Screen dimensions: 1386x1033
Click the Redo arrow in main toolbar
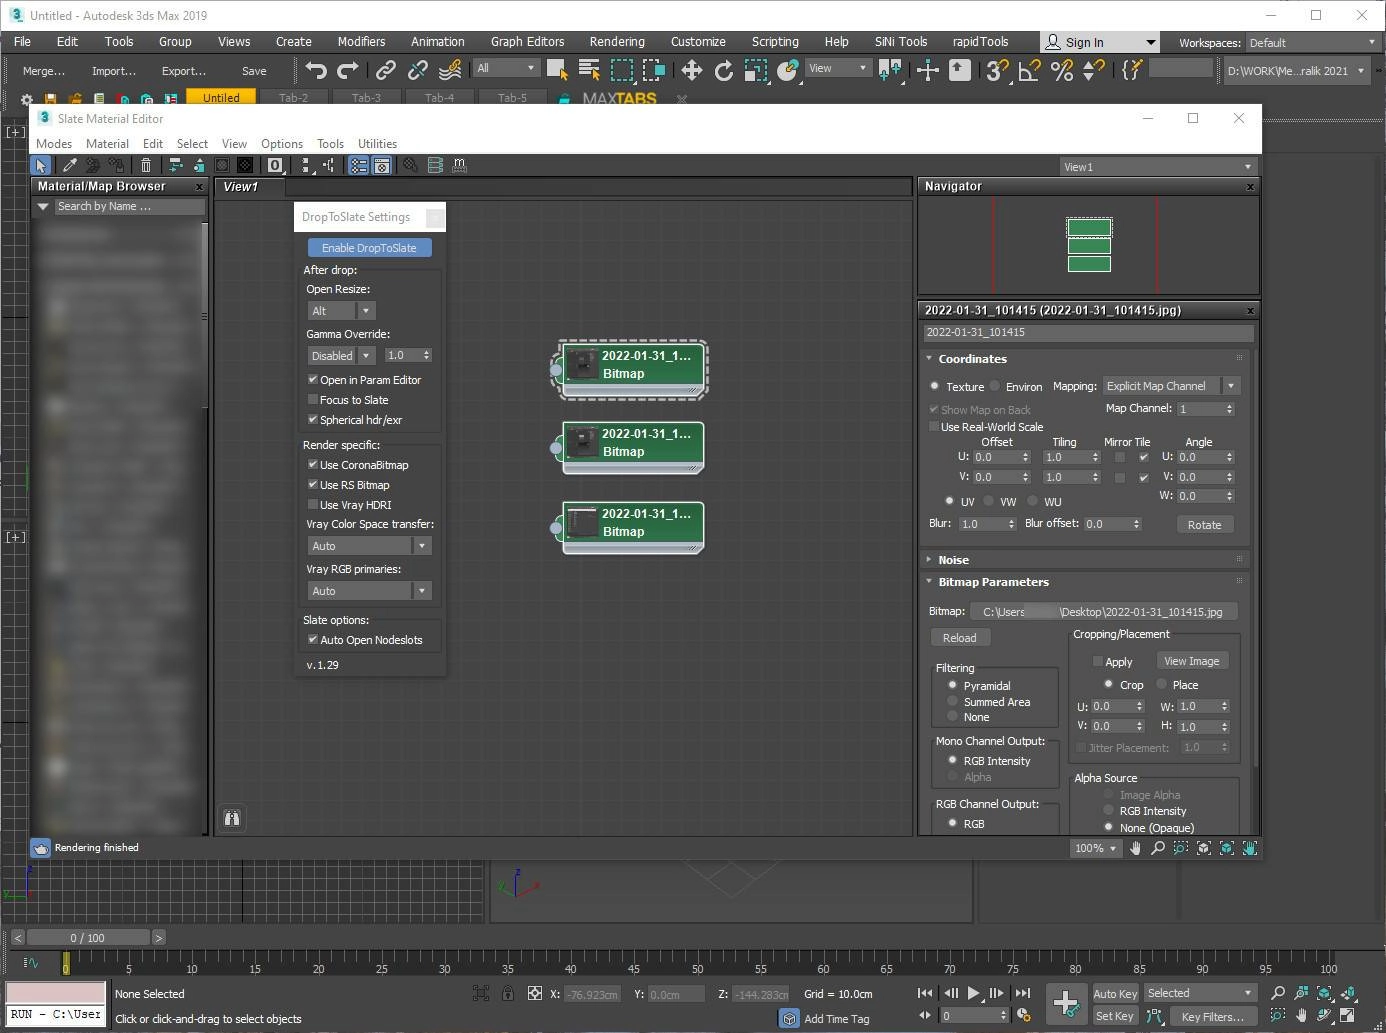click(348, 70)
